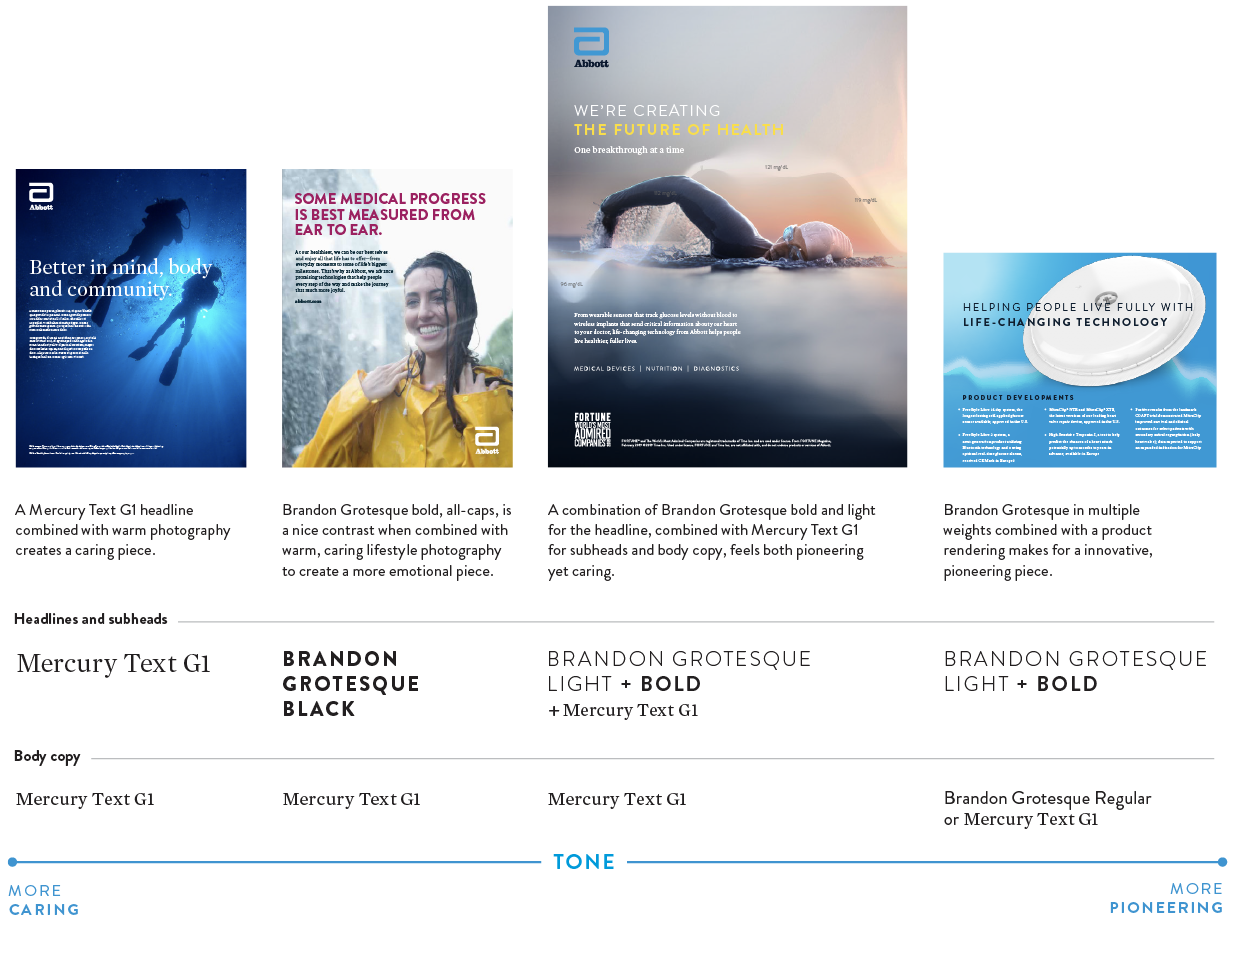Click the "Headlines and subheads" section heading
This screenshot has width=1241, height=953.
[x=90, y=619]
